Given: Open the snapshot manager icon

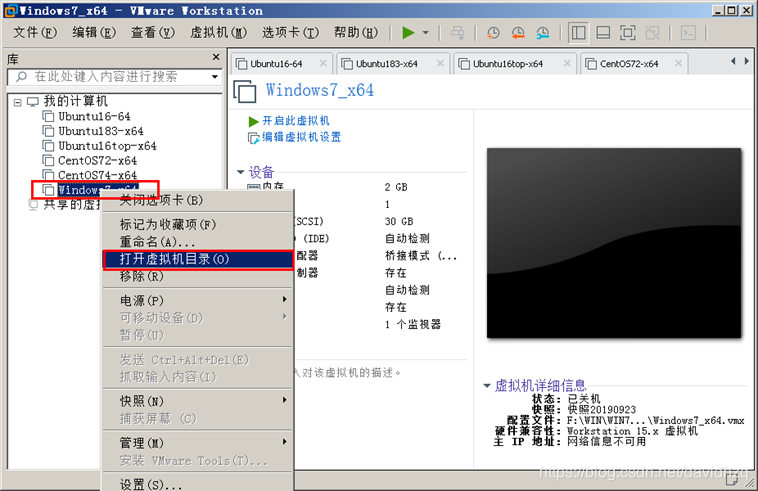Looking at the screenshot, I should (x=541, y=33).
